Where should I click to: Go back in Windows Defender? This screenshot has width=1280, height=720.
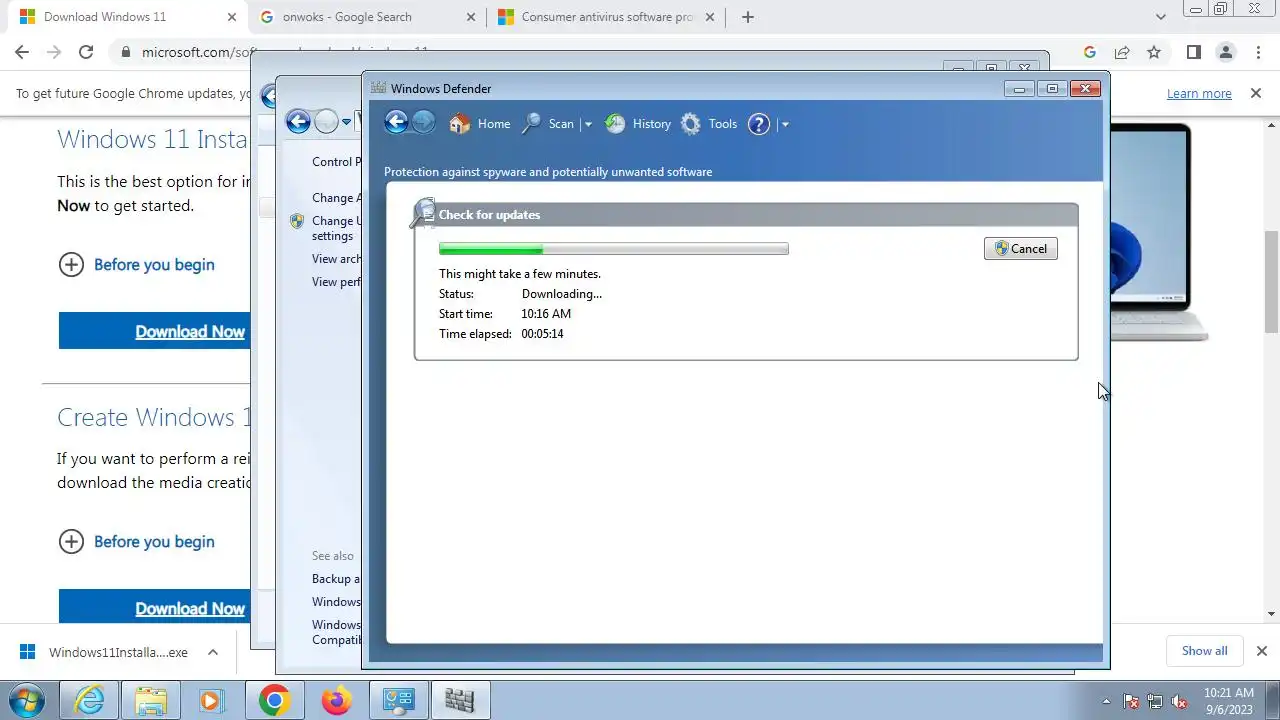pos(396,123)
